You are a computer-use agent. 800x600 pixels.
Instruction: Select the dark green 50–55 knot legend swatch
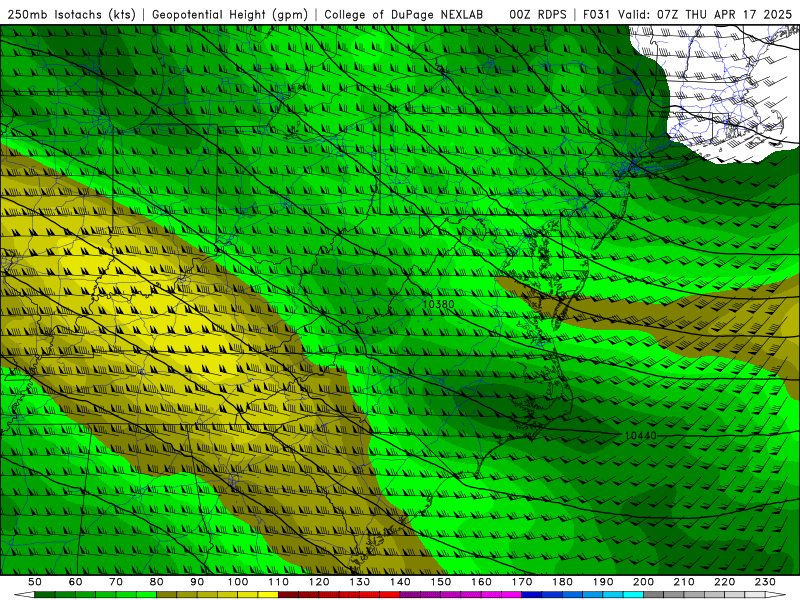click(x=44, y=594)
